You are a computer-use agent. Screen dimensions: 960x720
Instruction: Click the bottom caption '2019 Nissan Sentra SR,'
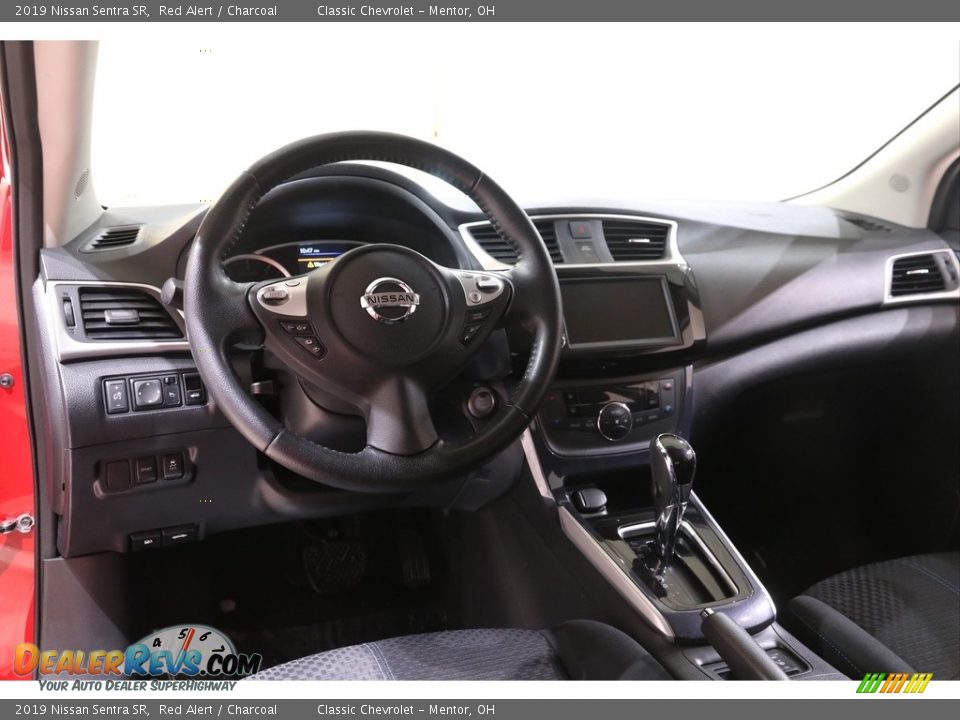tap(82, 710)
